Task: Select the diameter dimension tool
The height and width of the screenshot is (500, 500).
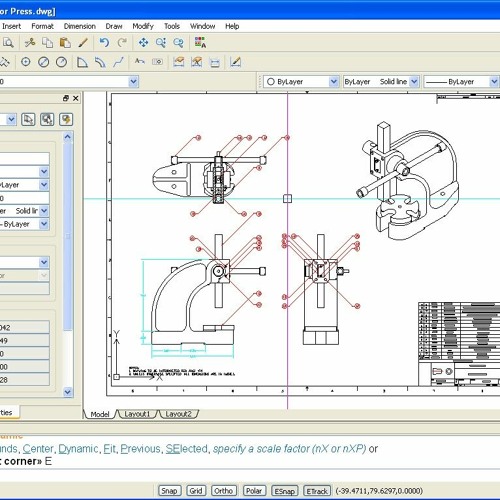Action: (44, 62)
